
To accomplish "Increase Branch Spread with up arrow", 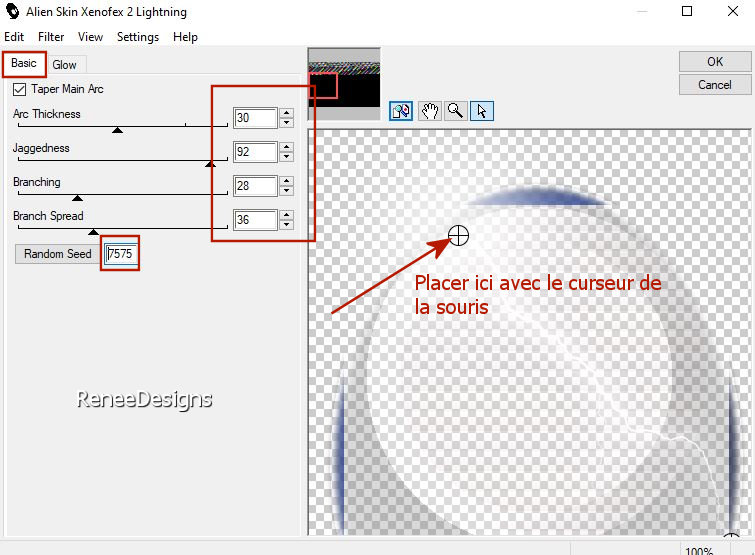I will point(286,215).
